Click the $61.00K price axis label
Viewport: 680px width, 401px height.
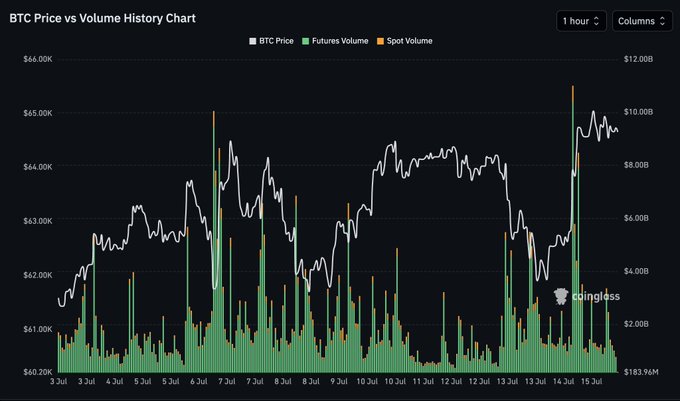pos(38,329)
